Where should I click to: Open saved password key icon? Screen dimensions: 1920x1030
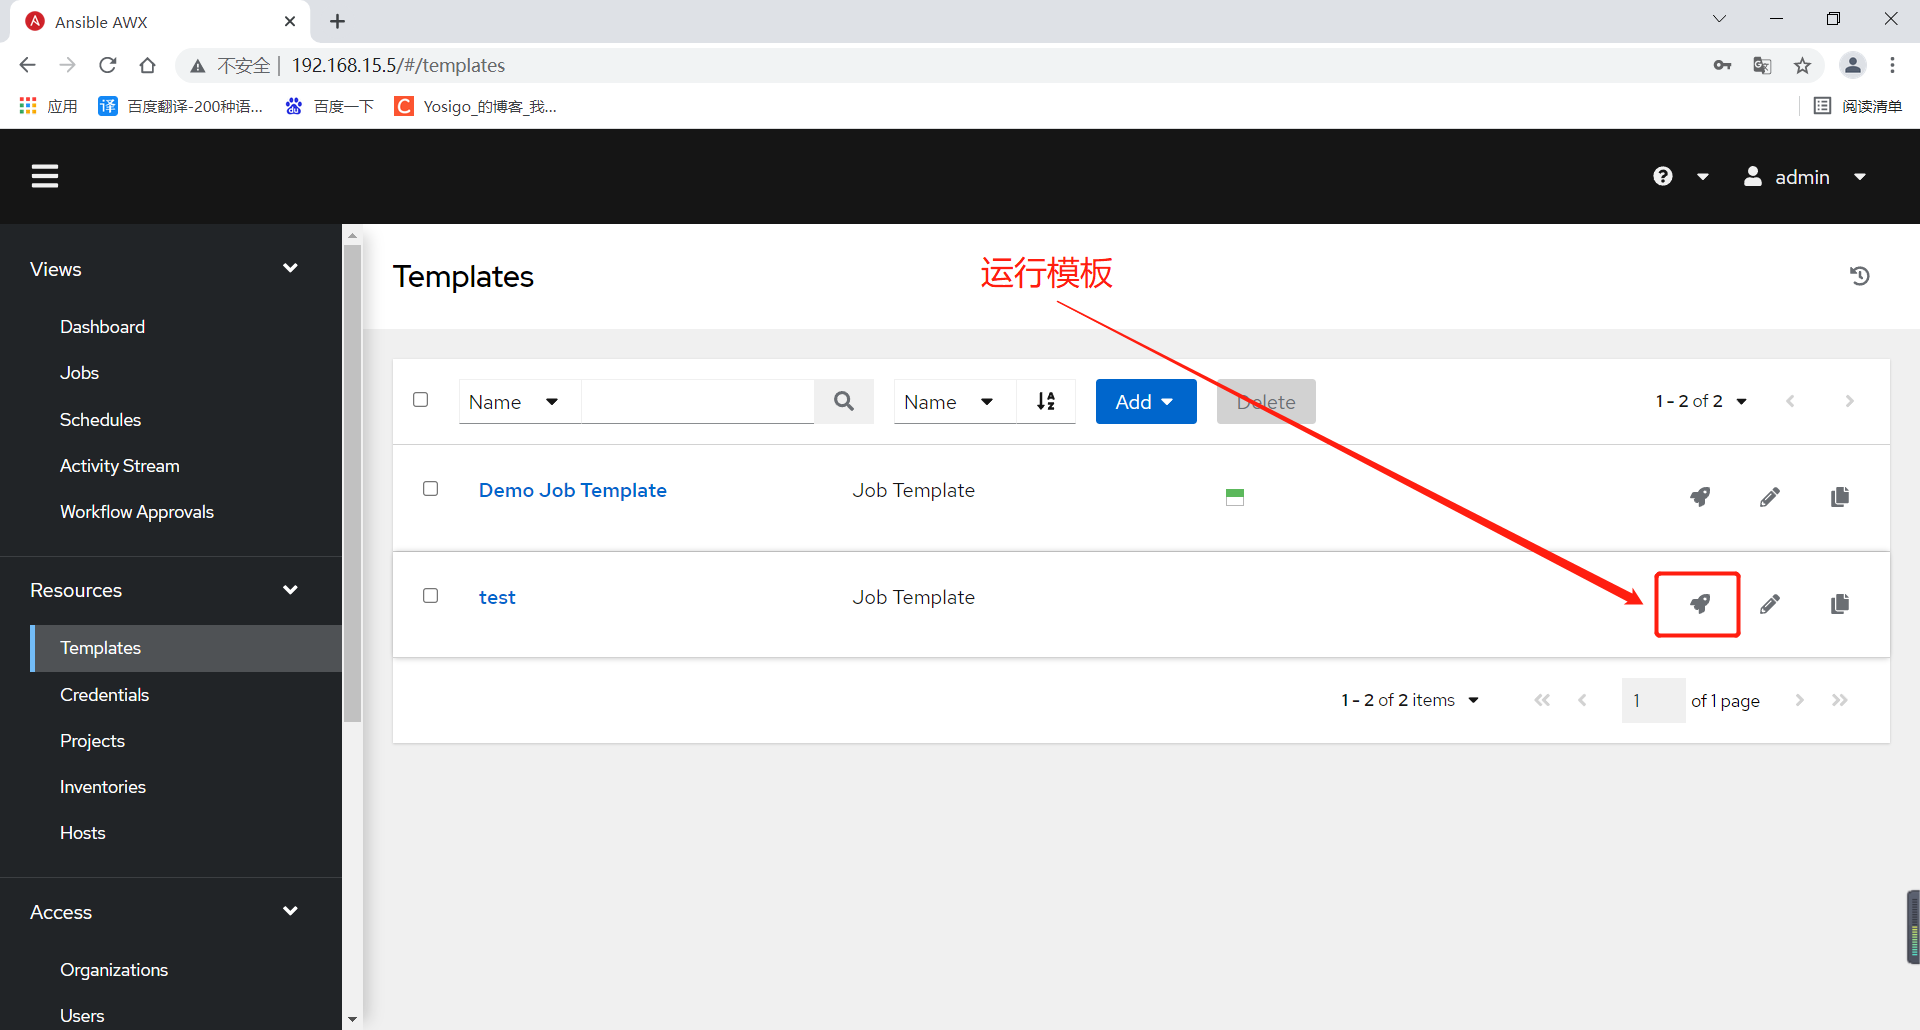pyautogui.click(x=1722, y=65)
